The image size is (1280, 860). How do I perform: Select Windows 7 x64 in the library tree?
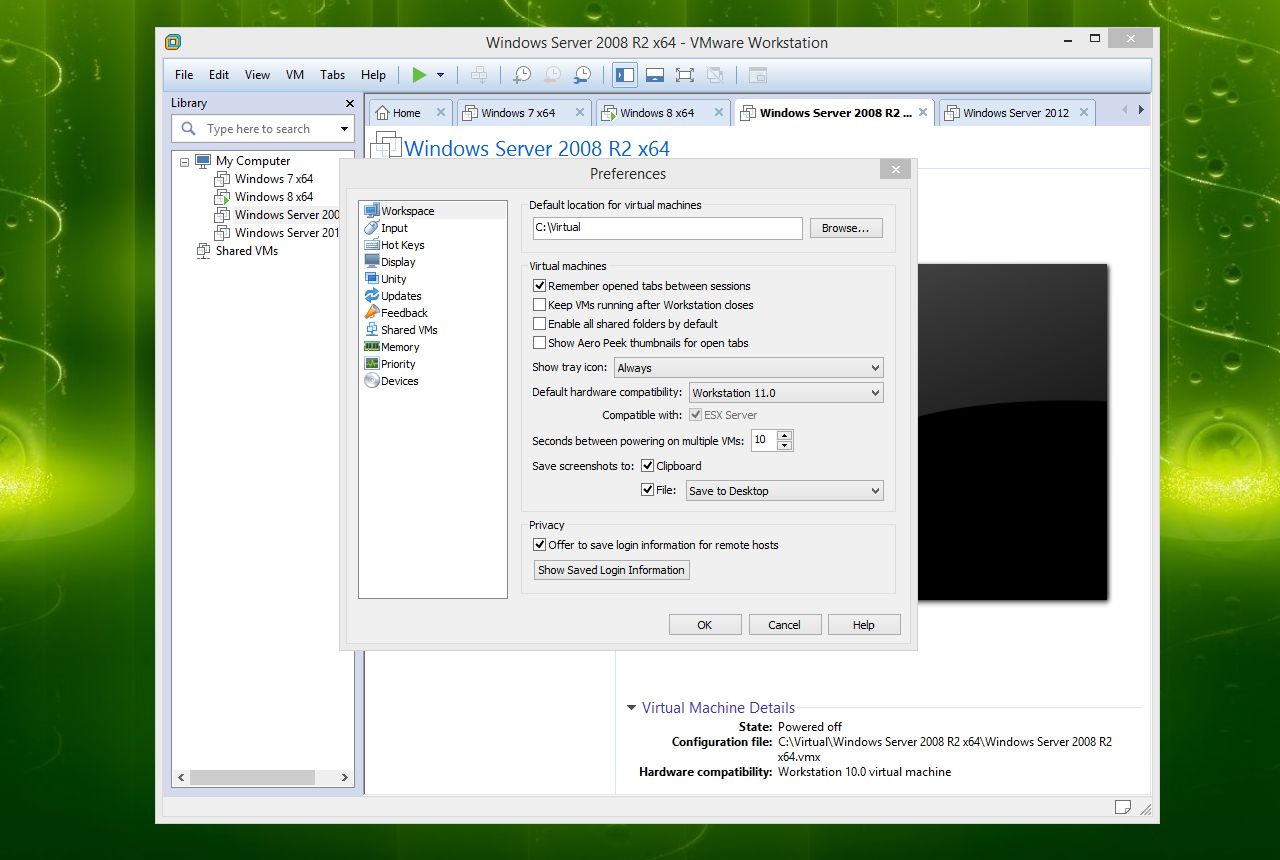coord(273,179)
